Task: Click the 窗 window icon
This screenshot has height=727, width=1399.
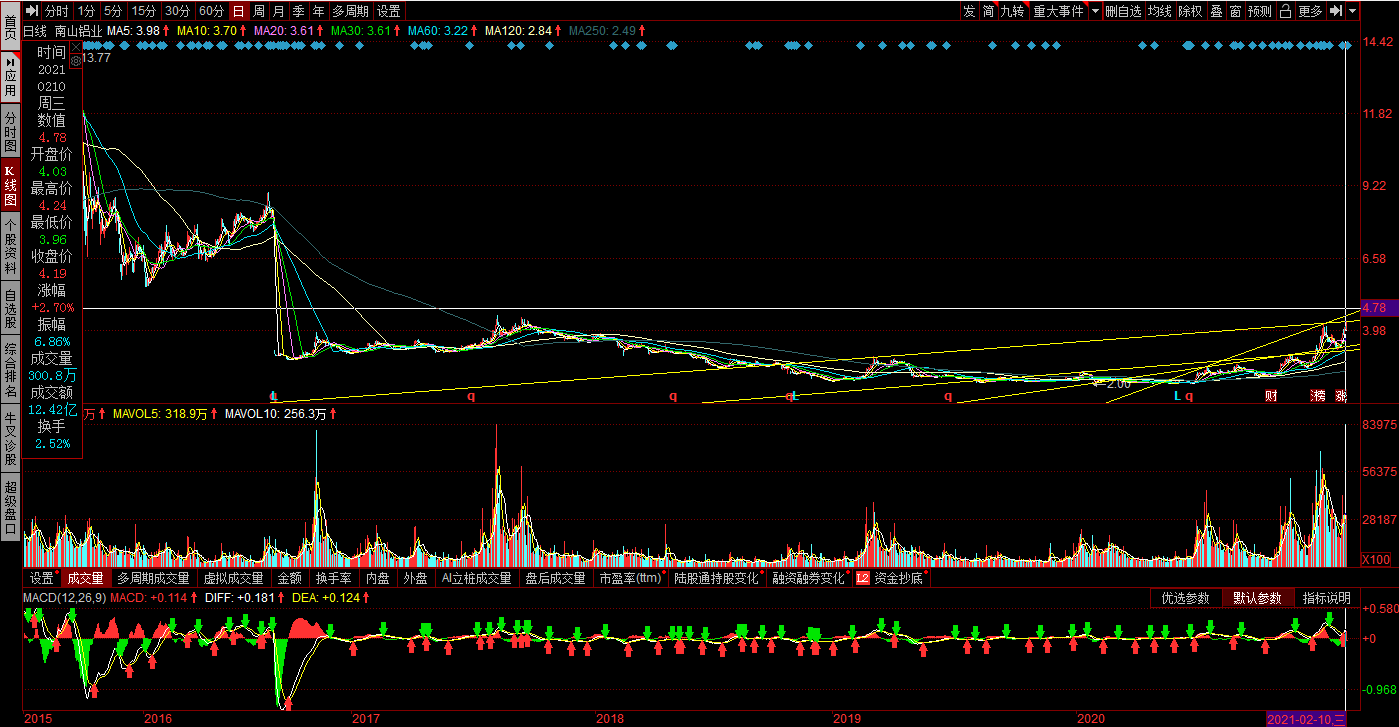Action: 1236,11
